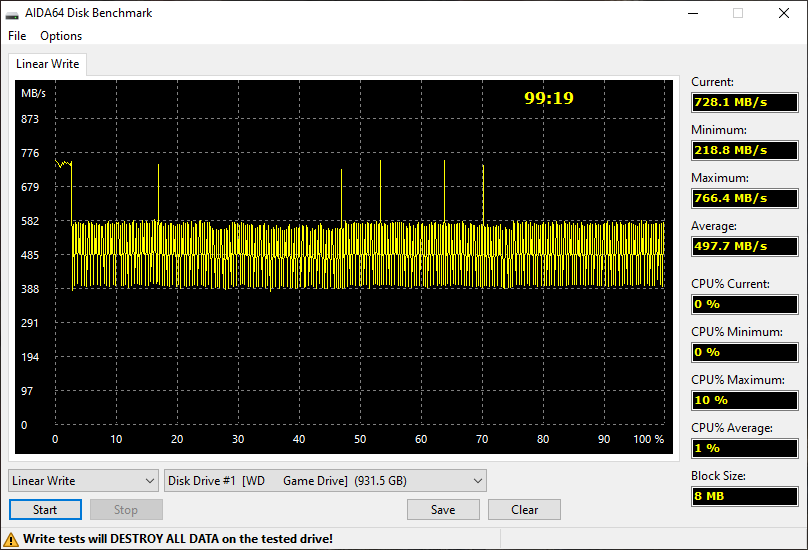This screenshot has width=808, height=550.
Task: Click the CPU% Maximum 10 % field
Action: click(x=745, y=400)
